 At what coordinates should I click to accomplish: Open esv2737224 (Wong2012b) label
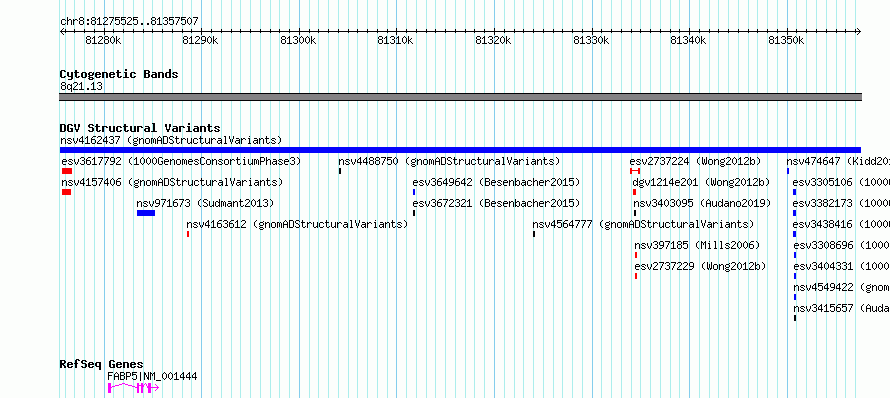pos(695,161)
